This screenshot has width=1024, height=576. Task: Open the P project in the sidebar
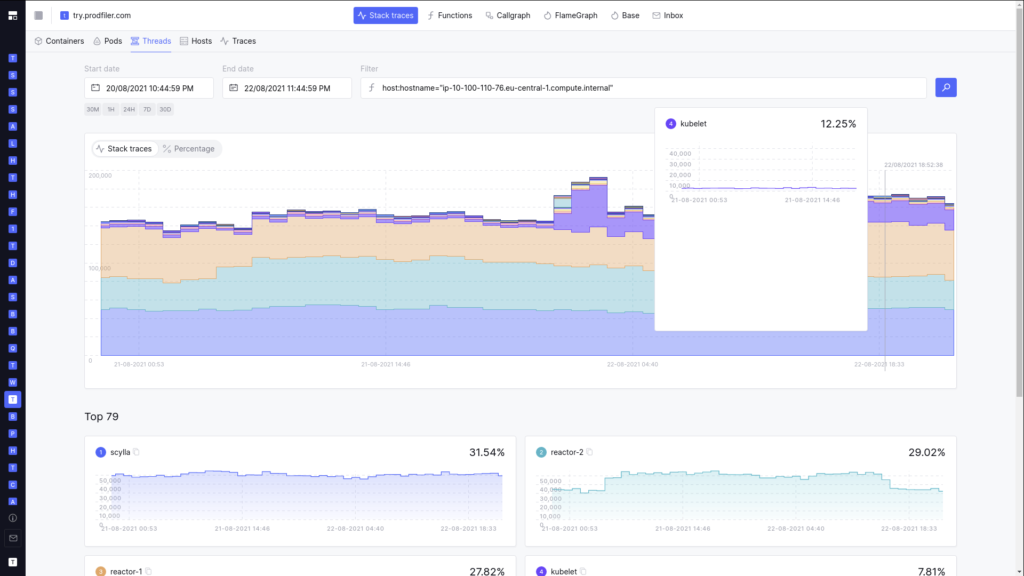point(12,434)
